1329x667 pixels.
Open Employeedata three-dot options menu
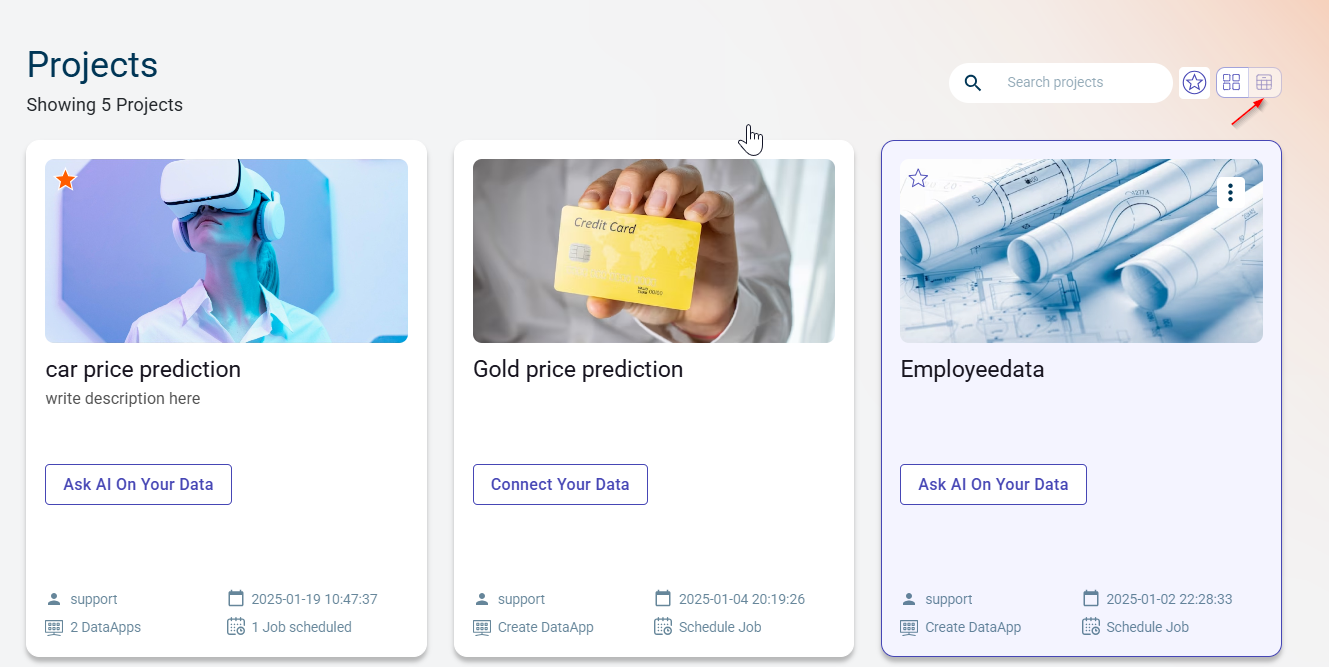tap(1230, 192)
